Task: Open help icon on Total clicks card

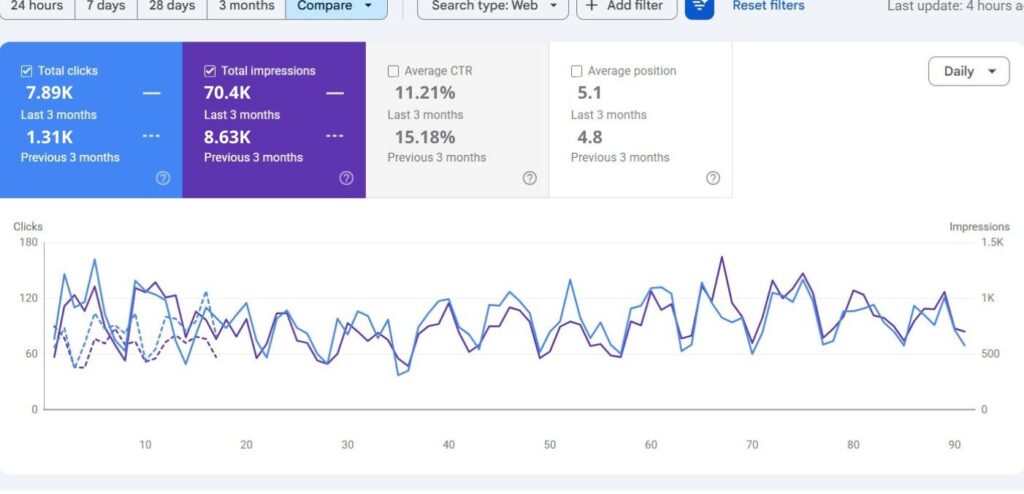Action: pos(163,178)
